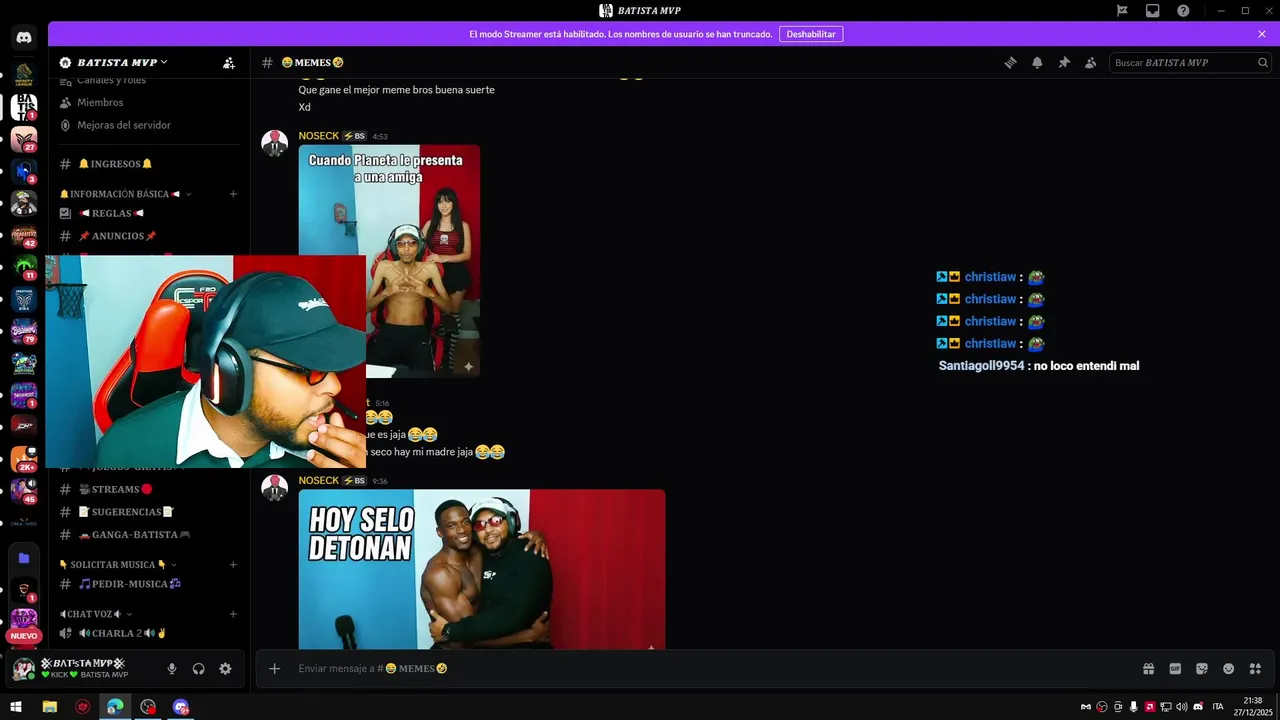Open the Inbox icon in the title bar
1280x720 pixels.
(x=1152, y=11)
